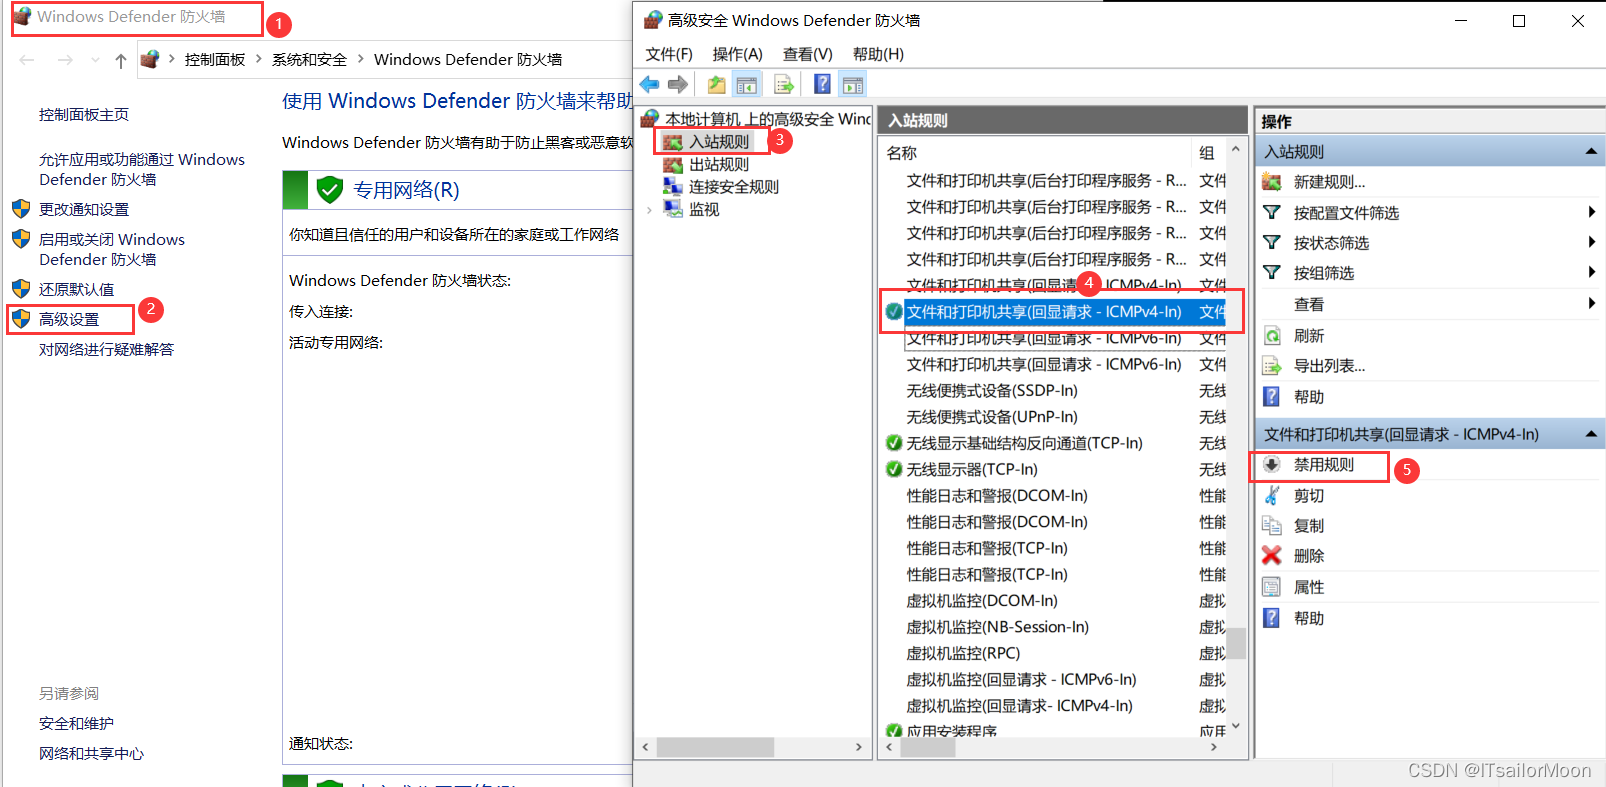Open 属性 properties for the selected rule
1606x787 pixels.
(x=1309, y=587)
